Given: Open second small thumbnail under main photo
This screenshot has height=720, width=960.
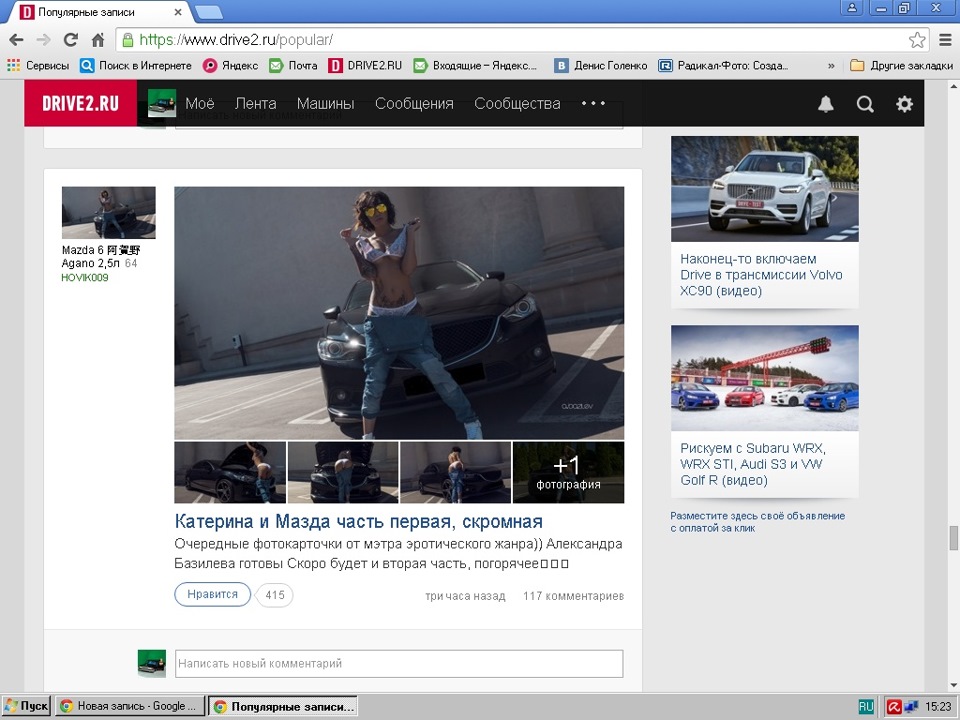Looking at the screenshot, I should pos(343,473).
